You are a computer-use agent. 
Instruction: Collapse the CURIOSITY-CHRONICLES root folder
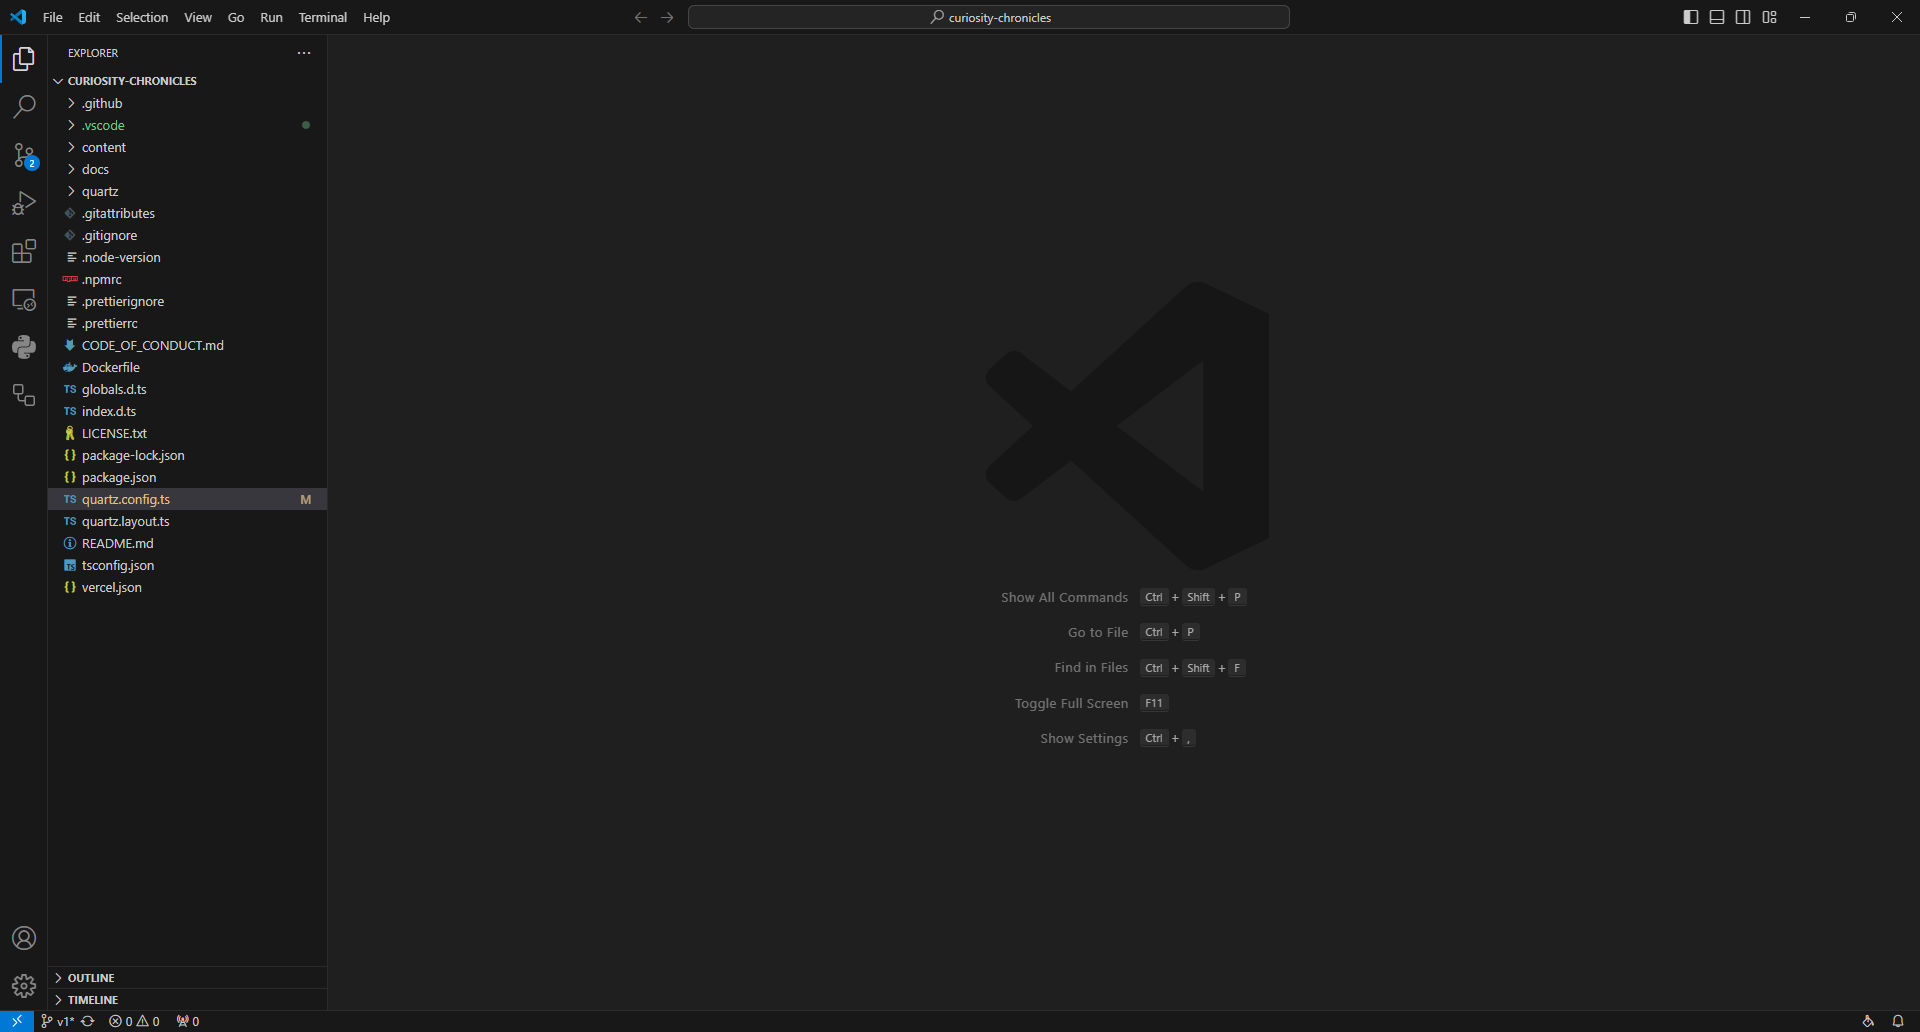coord(187,81)
